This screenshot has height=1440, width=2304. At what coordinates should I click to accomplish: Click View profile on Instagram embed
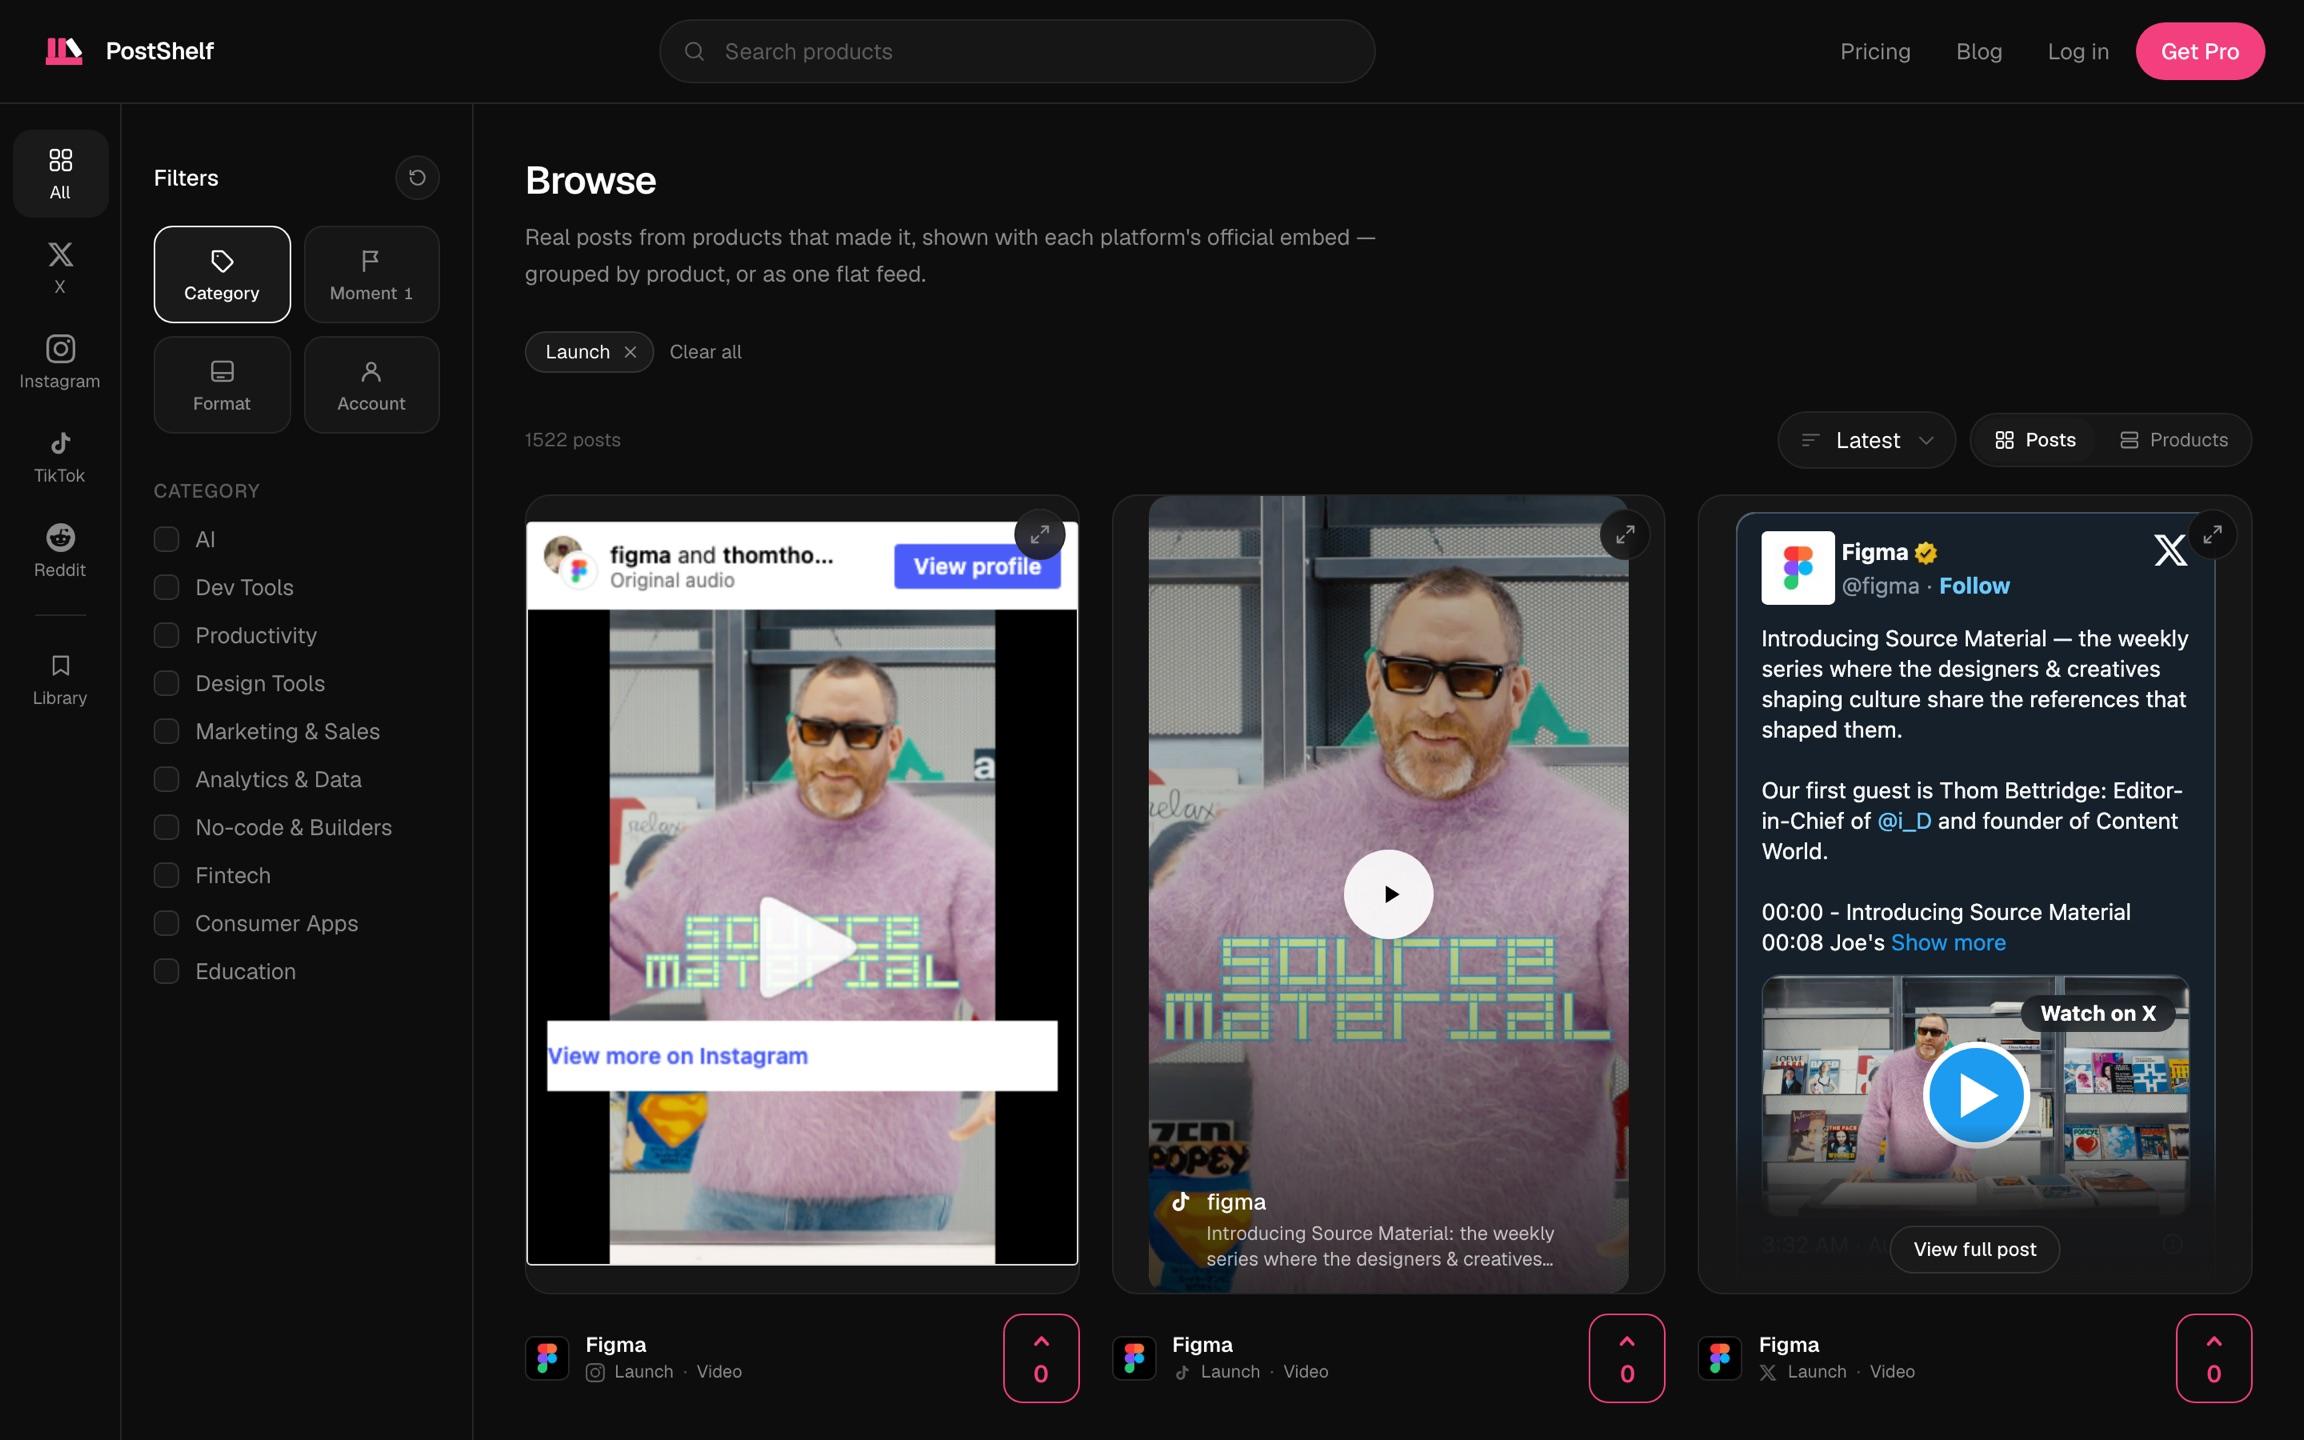tap(977, 566)
